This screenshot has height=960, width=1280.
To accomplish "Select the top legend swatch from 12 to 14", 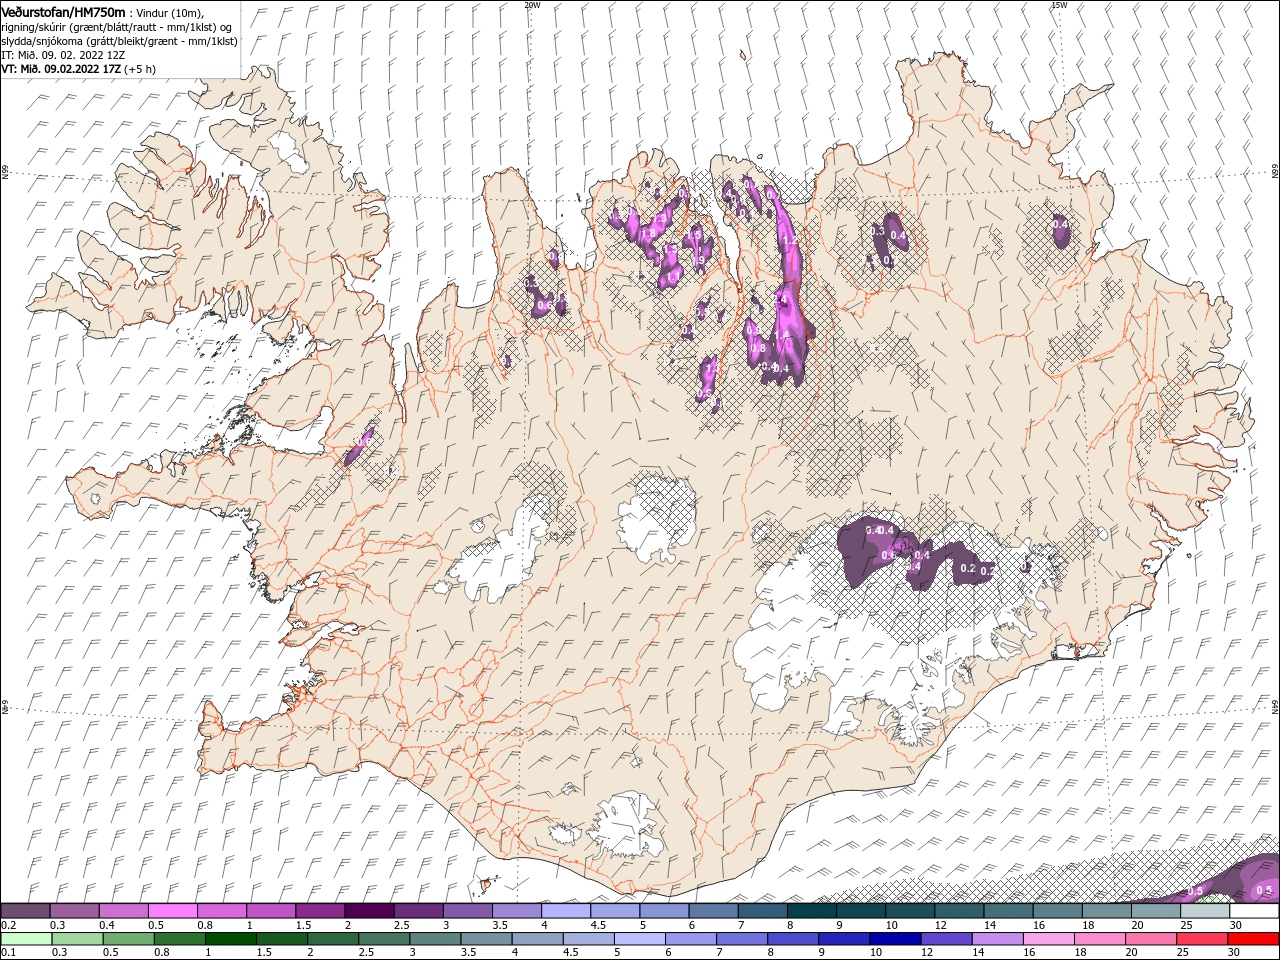I will (x=959, y=911).
